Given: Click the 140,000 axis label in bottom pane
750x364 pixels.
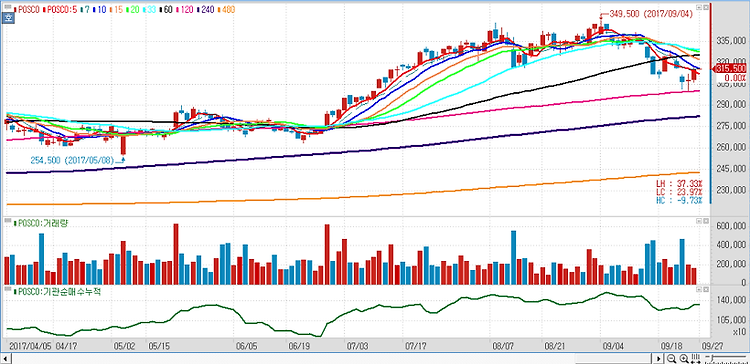Looking at the screenshot, I should (730, 301).
